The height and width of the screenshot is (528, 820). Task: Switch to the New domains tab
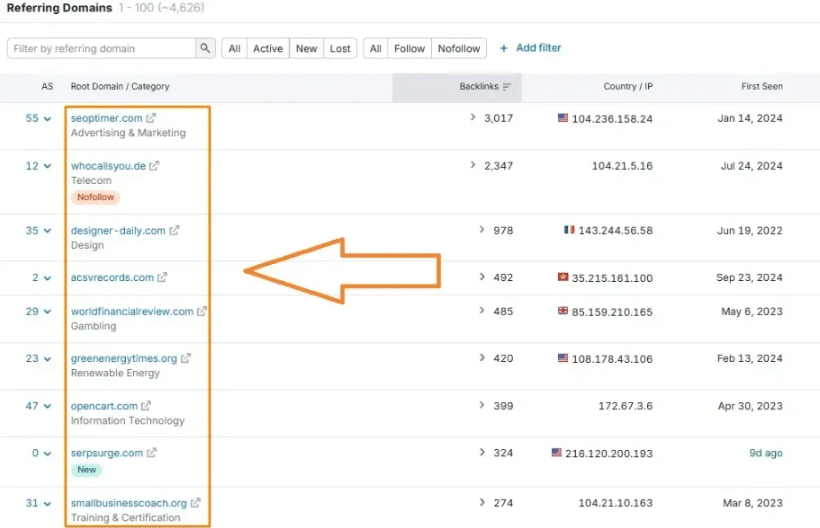[x=306, y=48]
